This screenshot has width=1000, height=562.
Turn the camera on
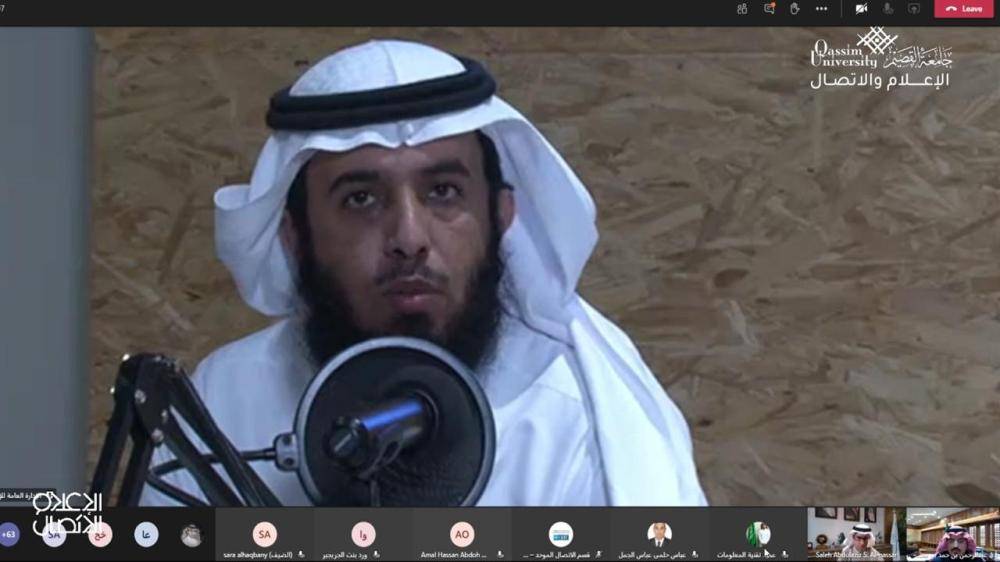point(860,9)
